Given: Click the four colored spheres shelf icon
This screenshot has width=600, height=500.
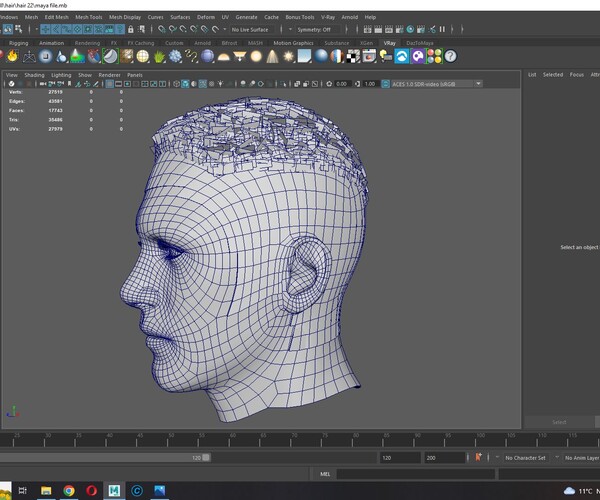Looking at the screenshot, I should click(434, 57).
